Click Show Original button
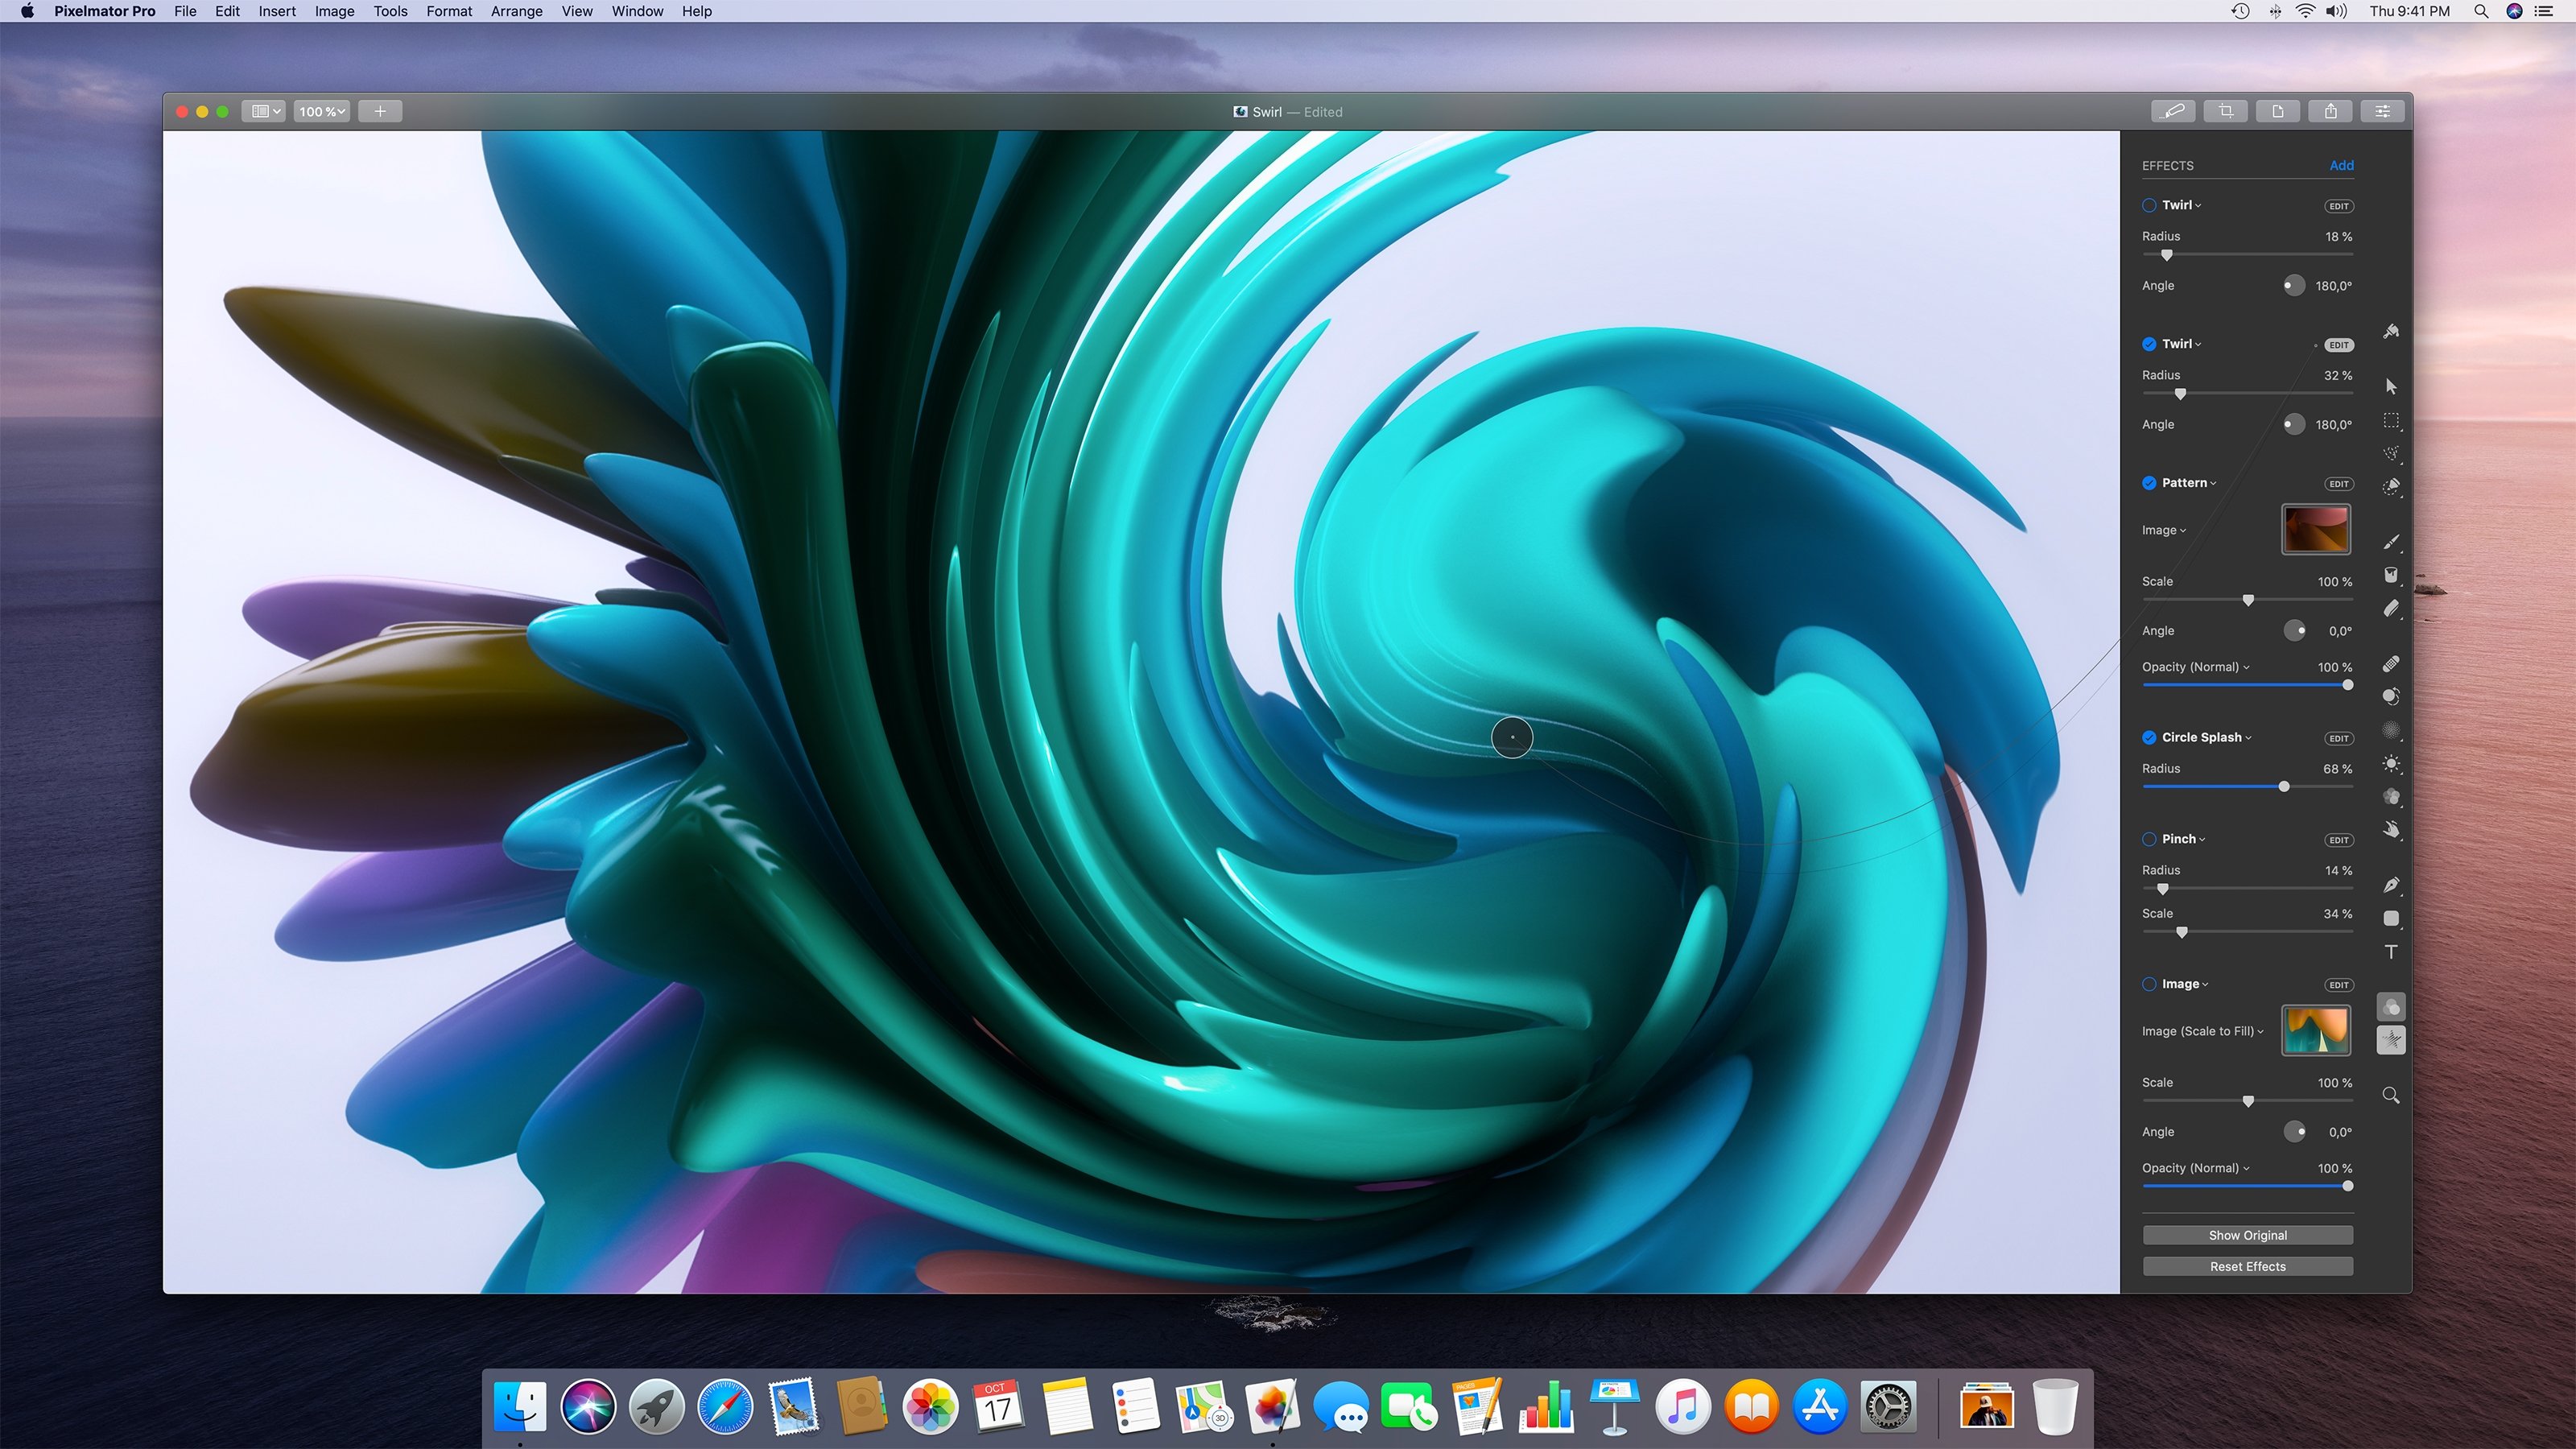2576x1449 pixels. click(x=2247, y=1235)
